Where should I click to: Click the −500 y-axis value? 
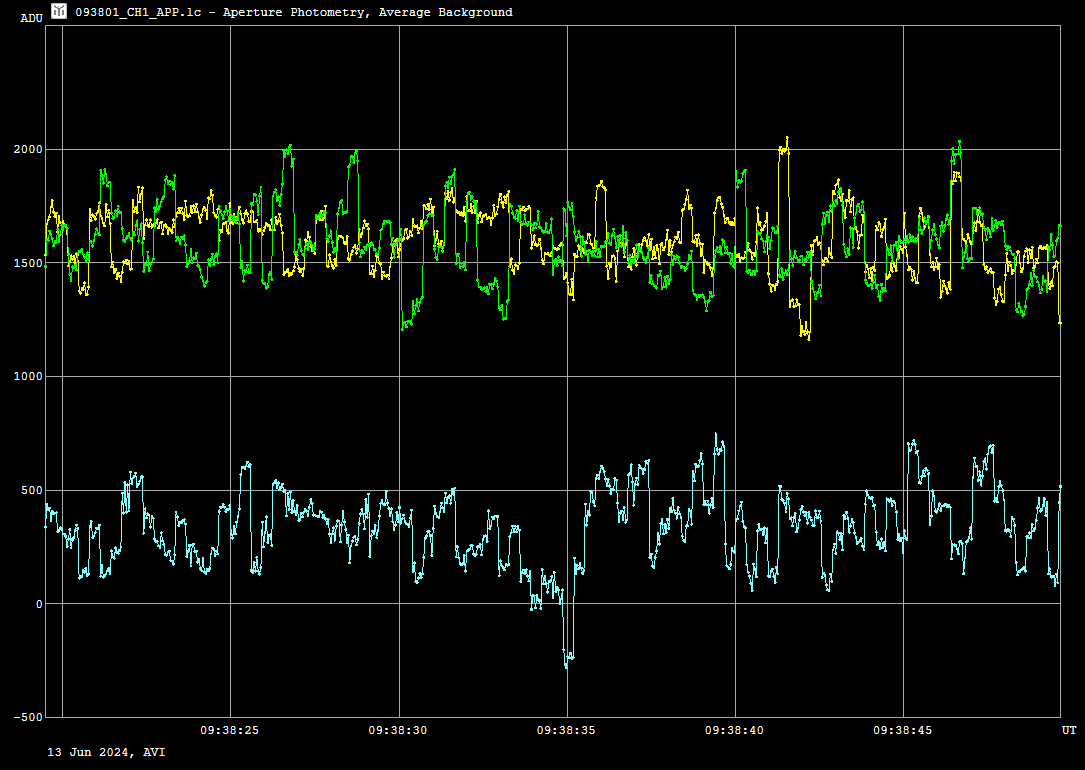[28, 717]
